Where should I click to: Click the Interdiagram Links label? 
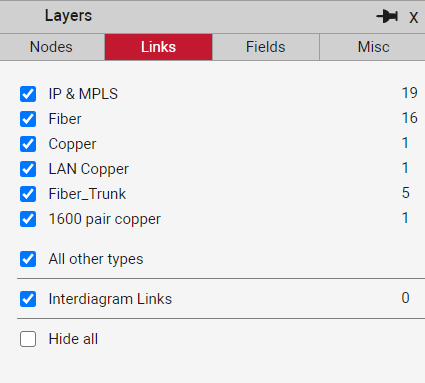(110, 299)
